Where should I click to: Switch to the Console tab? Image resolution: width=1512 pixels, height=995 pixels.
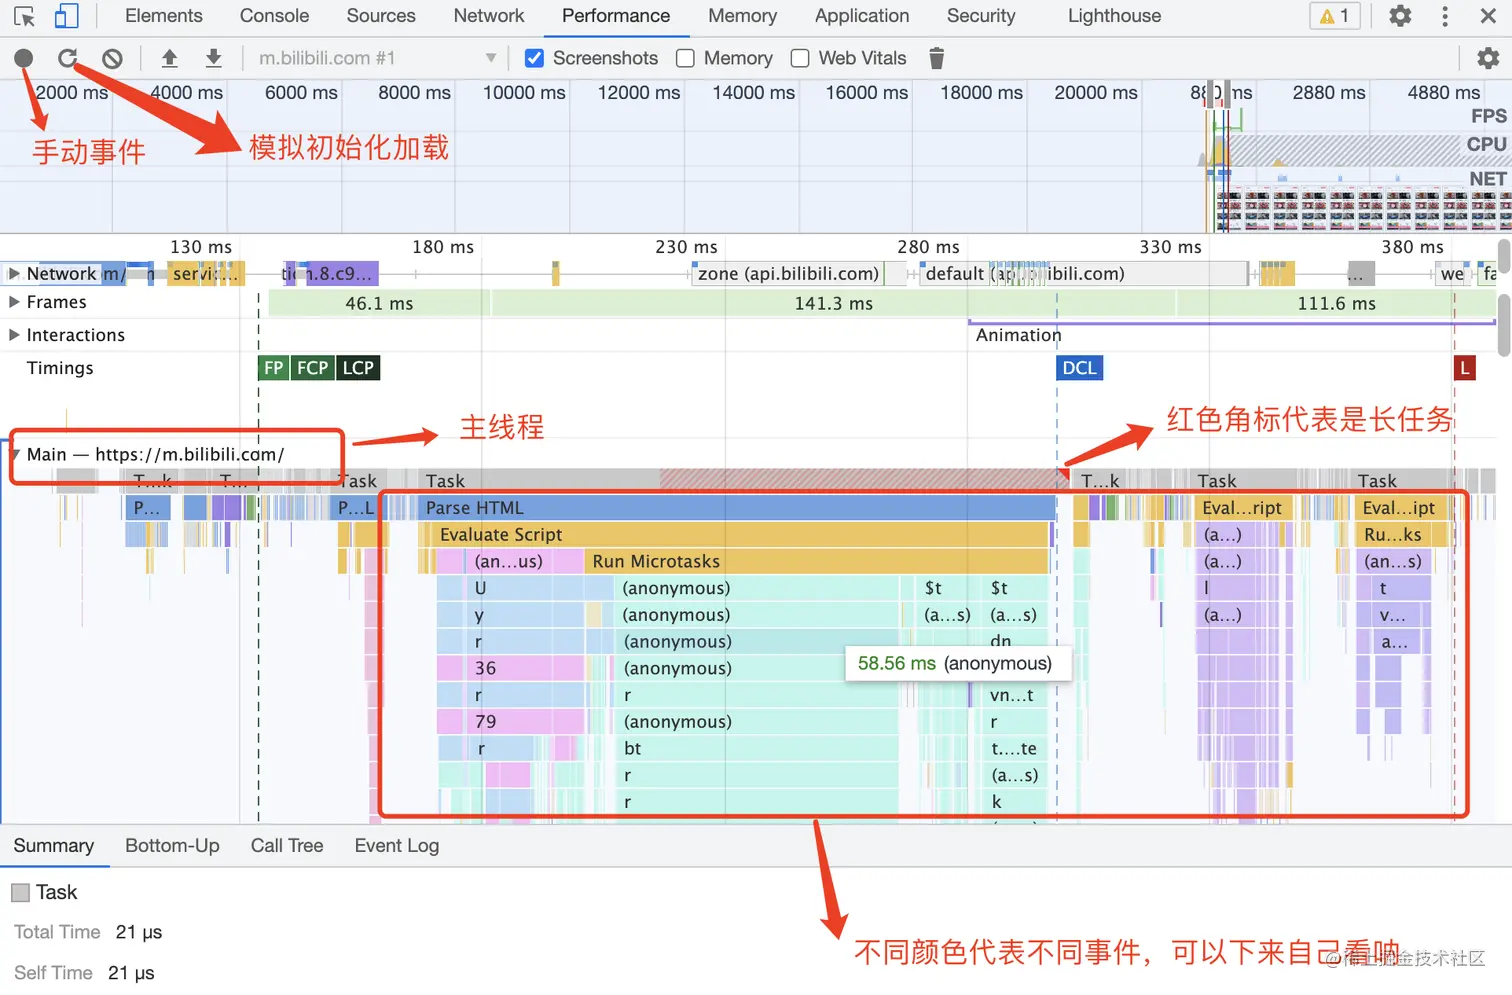(x=275, y=16)
